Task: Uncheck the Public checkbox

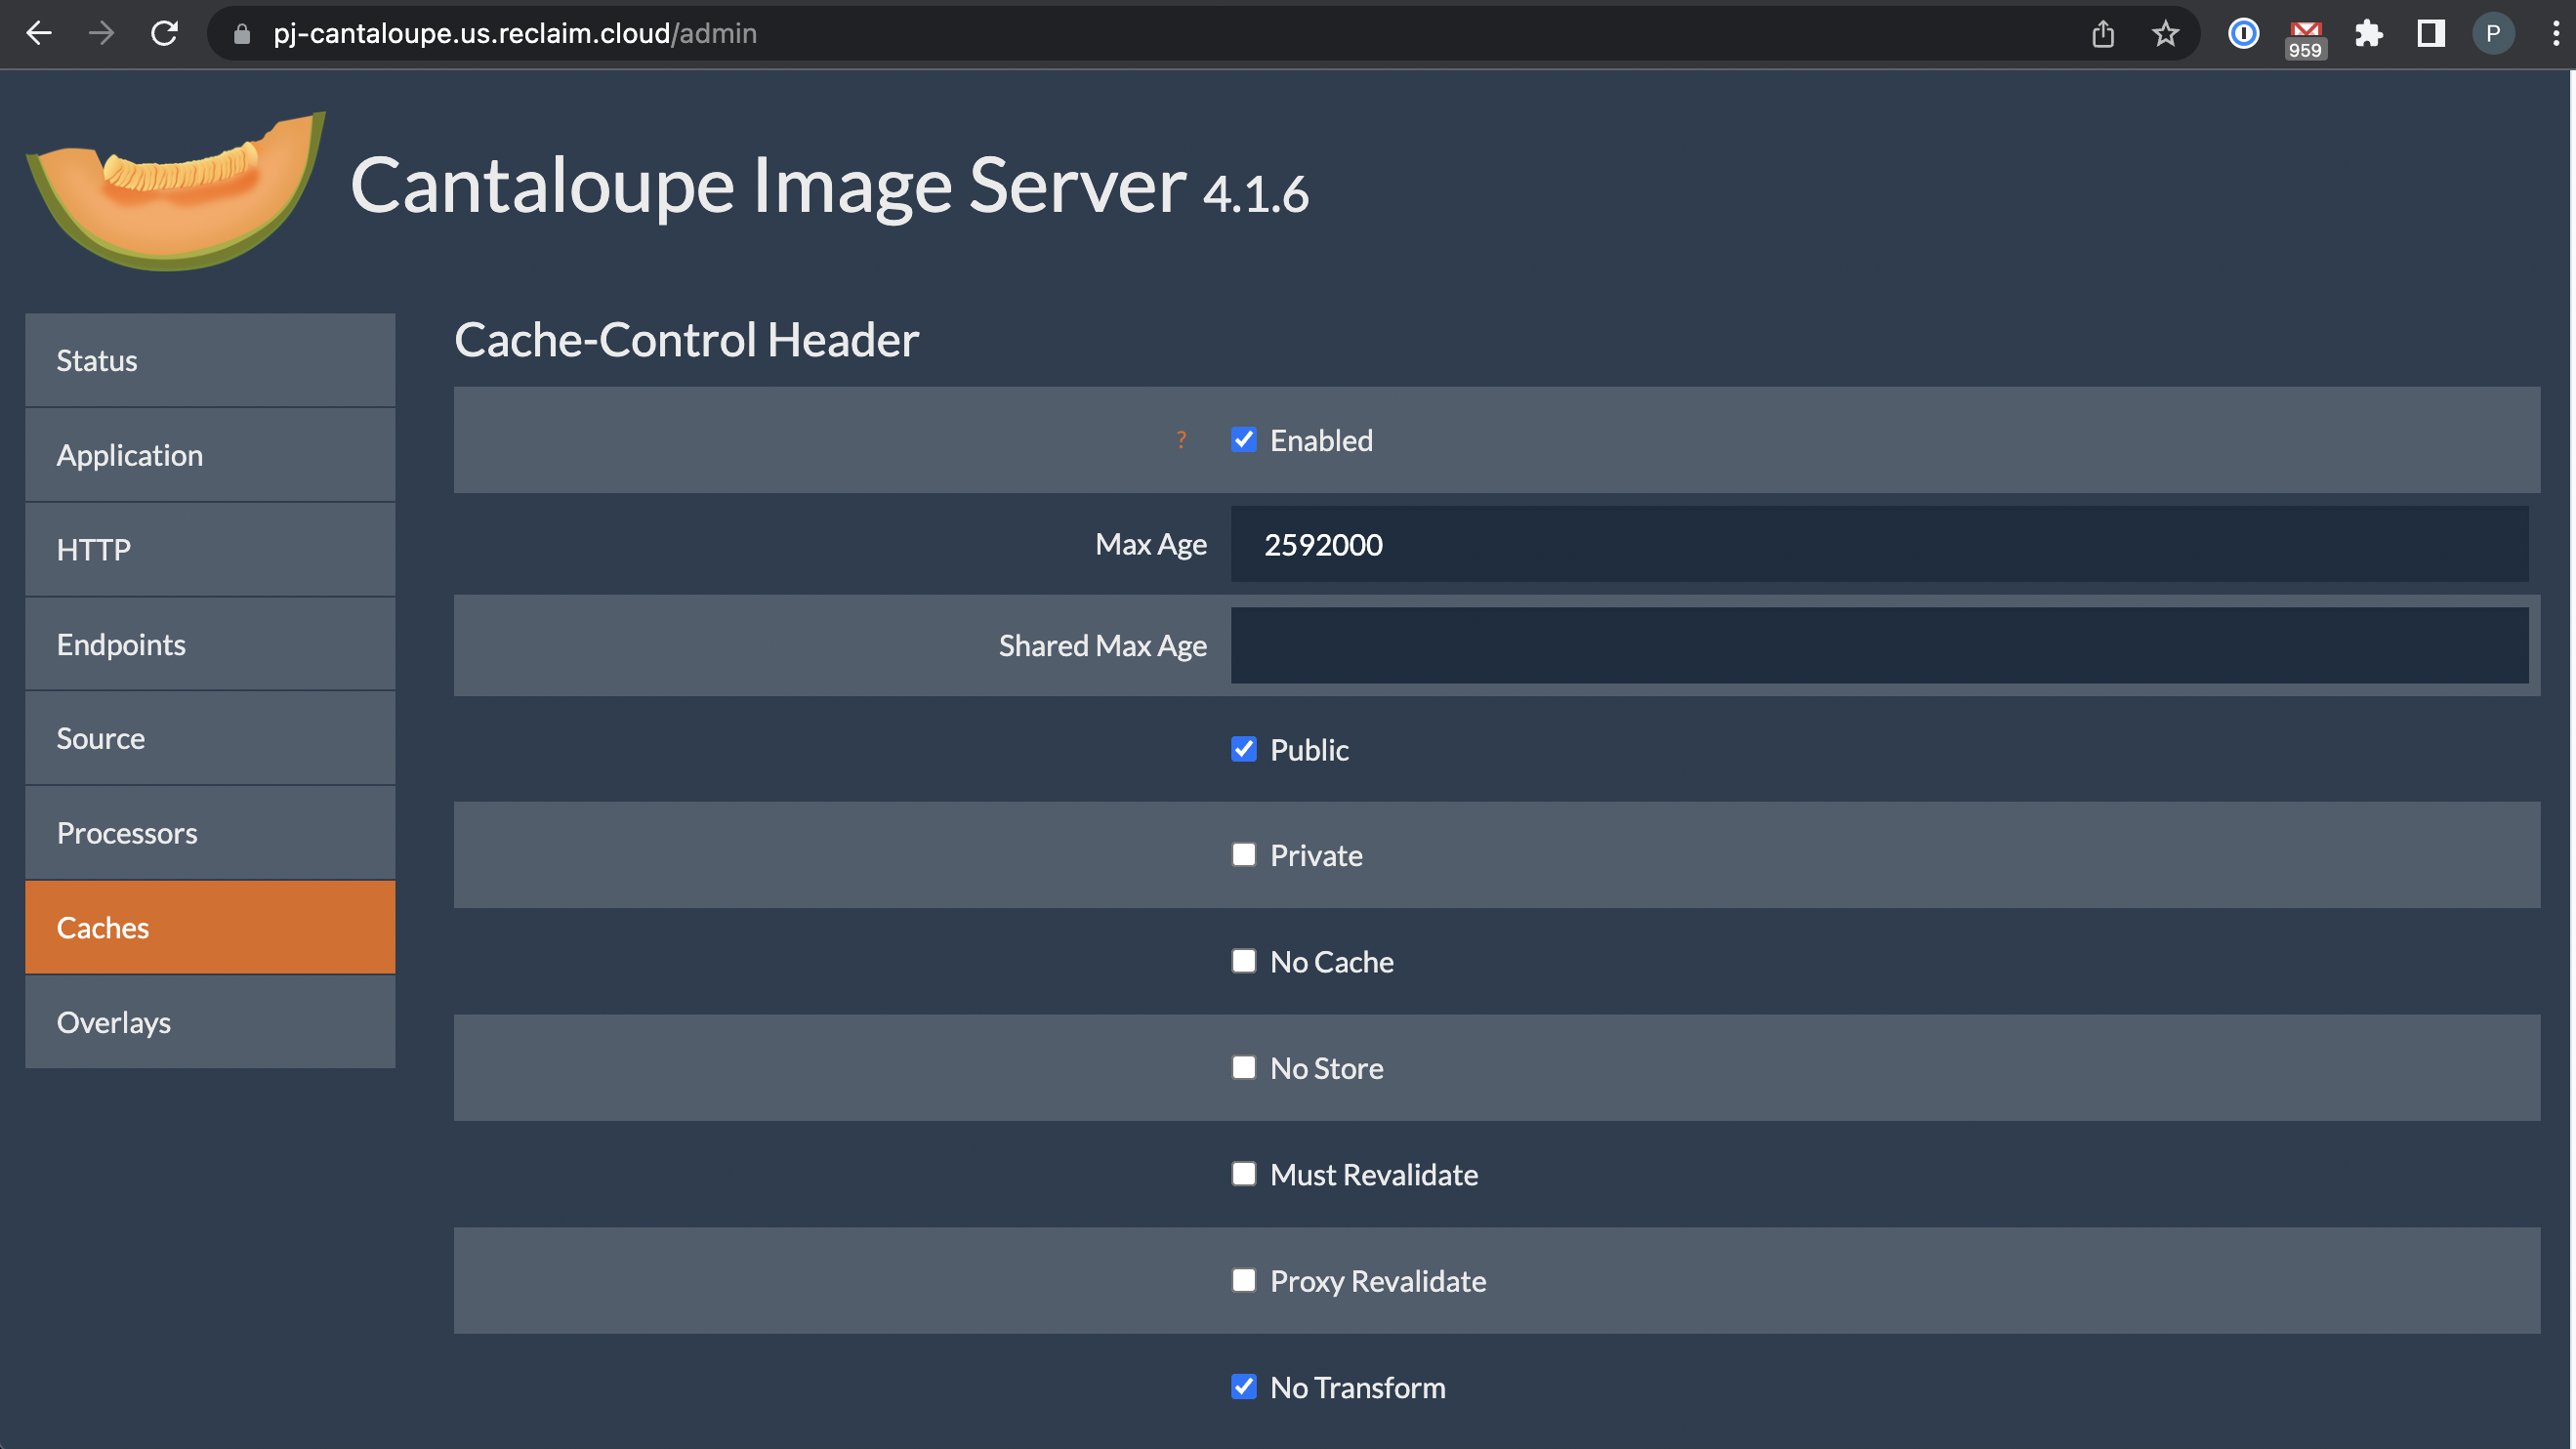Action: (1243, 749)
